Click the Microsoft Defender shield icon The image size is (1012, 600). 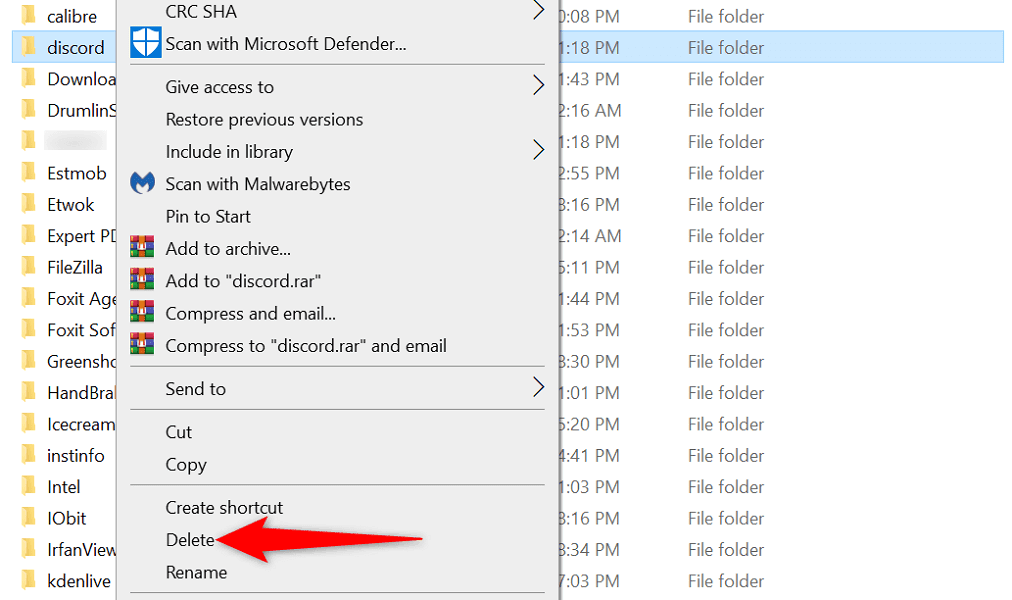pyautogui.click(x=145, y=43)
